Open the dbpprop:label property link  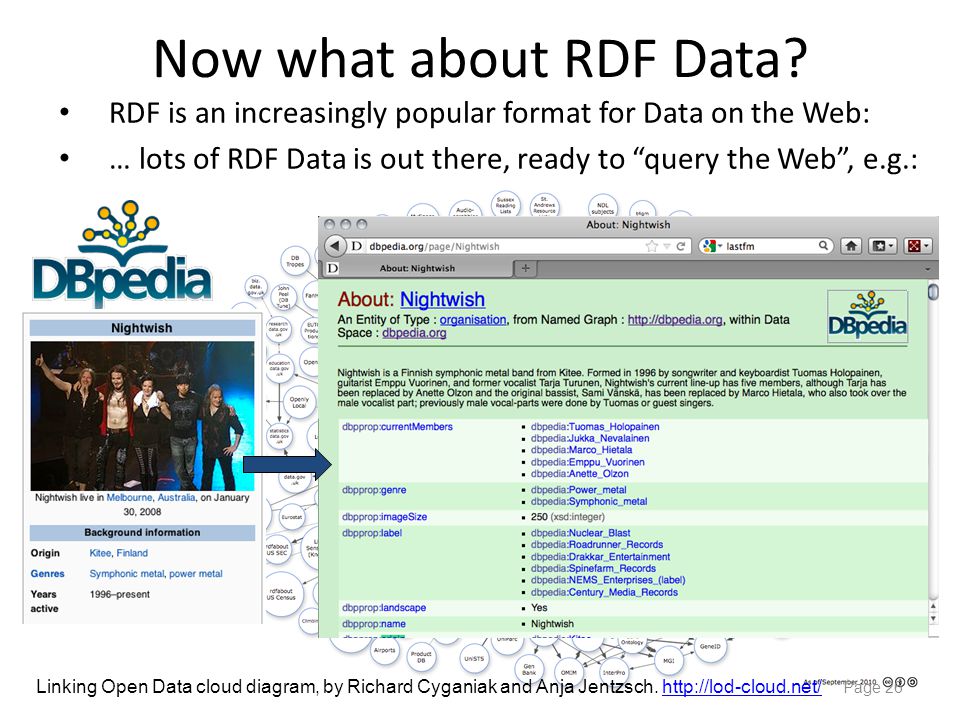click(x=372, y=533)
